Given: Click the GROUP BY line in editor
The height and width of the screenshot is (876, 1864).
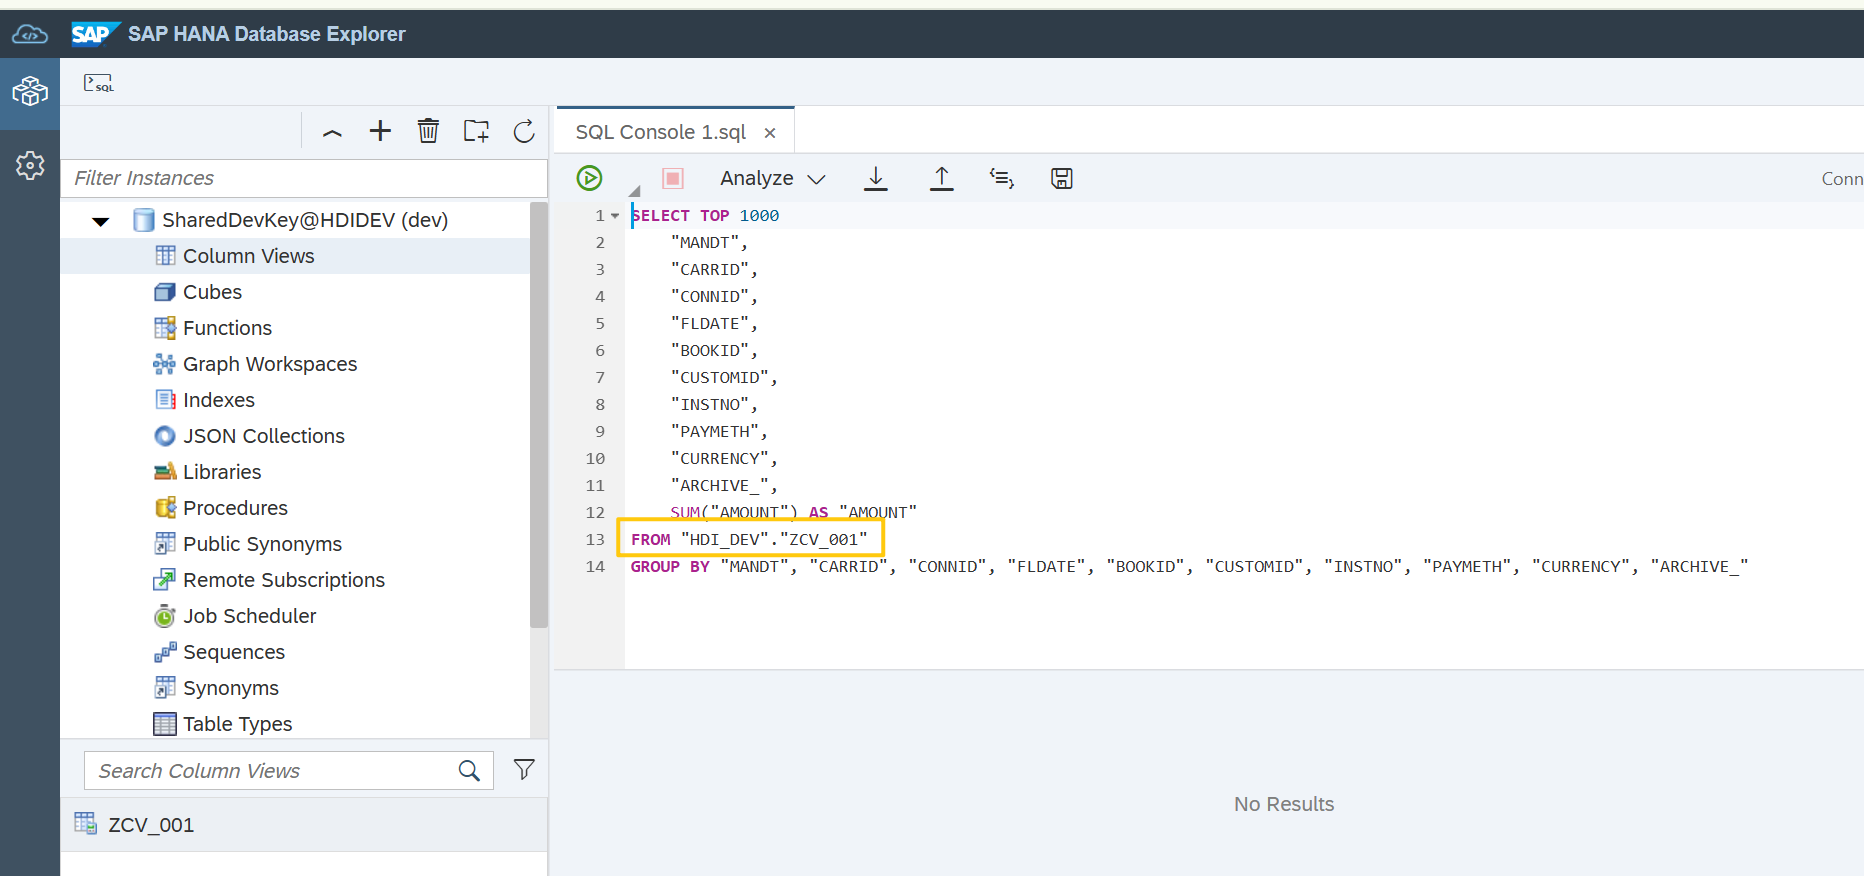Looking at the screenshot, I should (1189, 567).
